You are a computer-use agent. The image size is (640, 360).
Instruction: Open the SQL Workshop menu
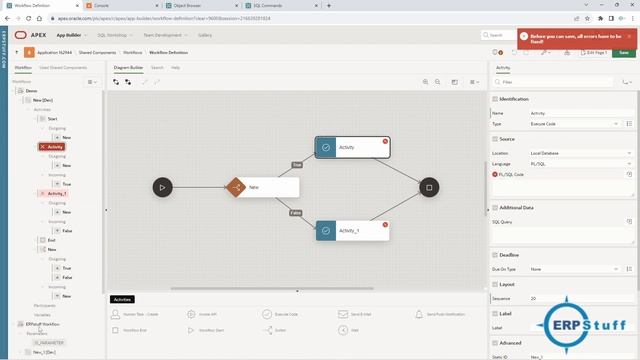115,35
